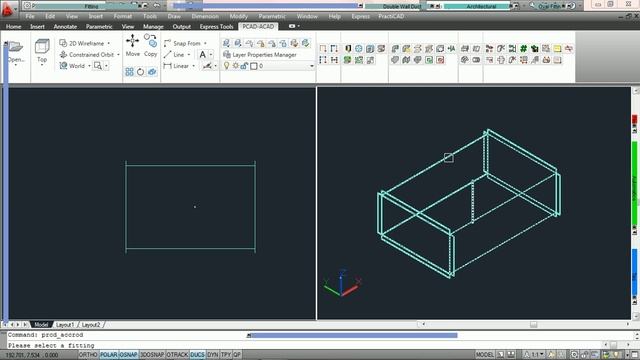This screenshot has height=360, width=640.
Task: Open the Modify menu
Action: pyautogui.click(x=238, y=16)
